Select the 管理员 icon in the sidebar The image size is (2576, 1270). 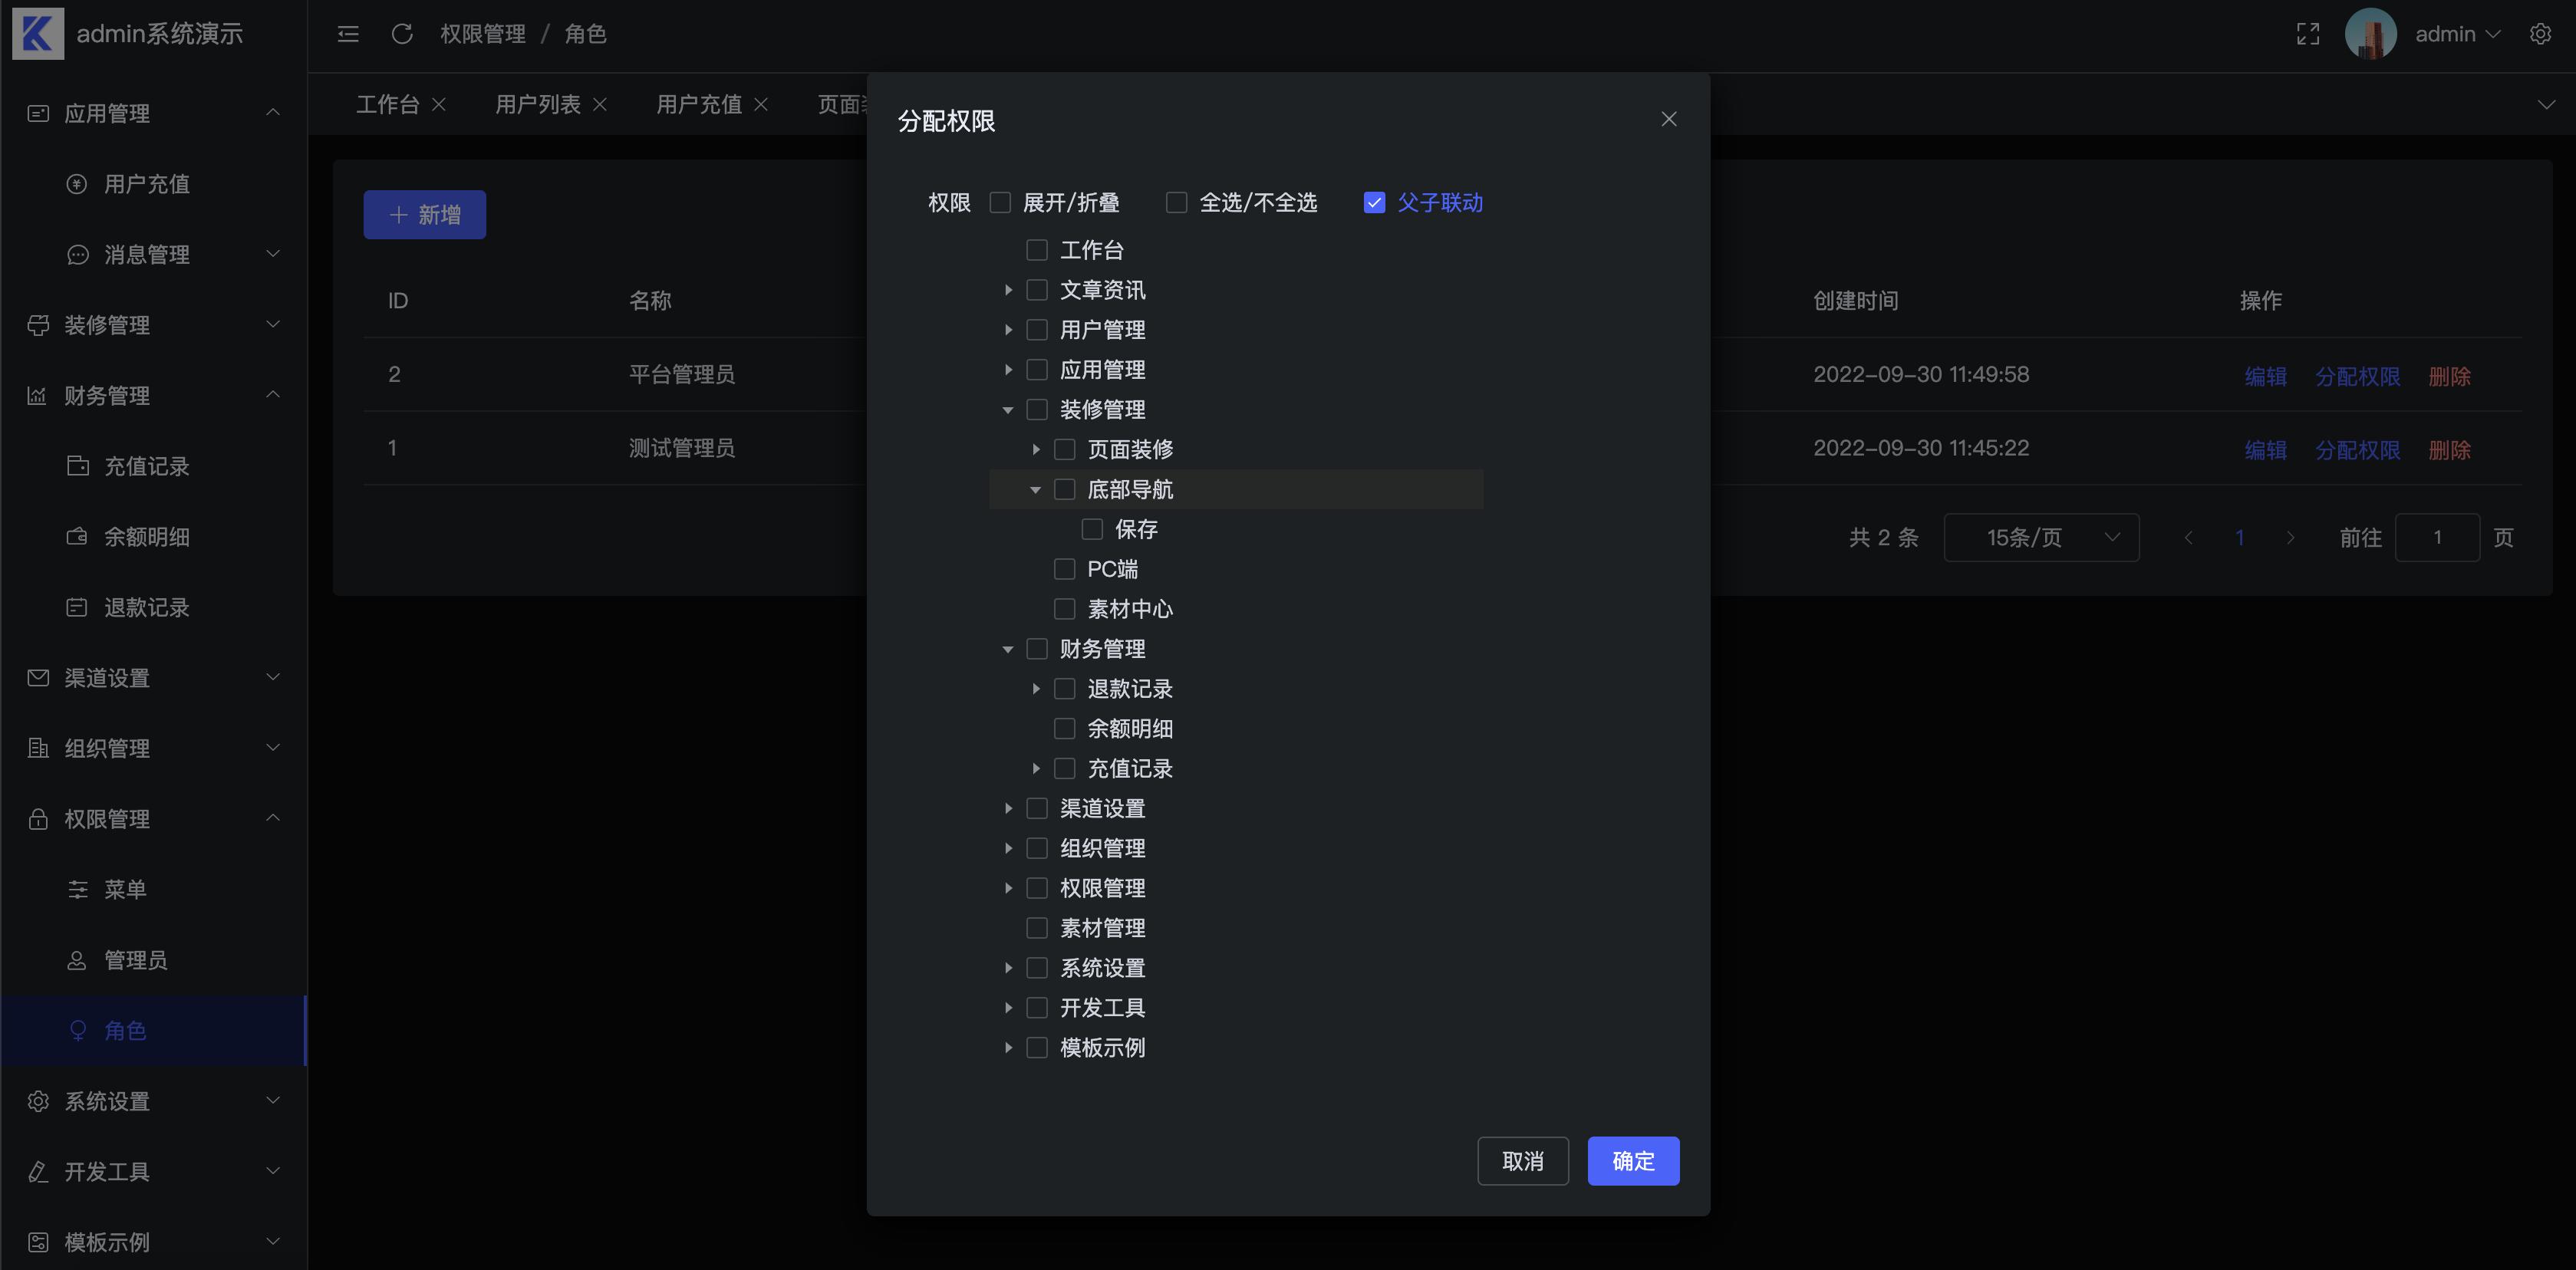coord(78,960)
